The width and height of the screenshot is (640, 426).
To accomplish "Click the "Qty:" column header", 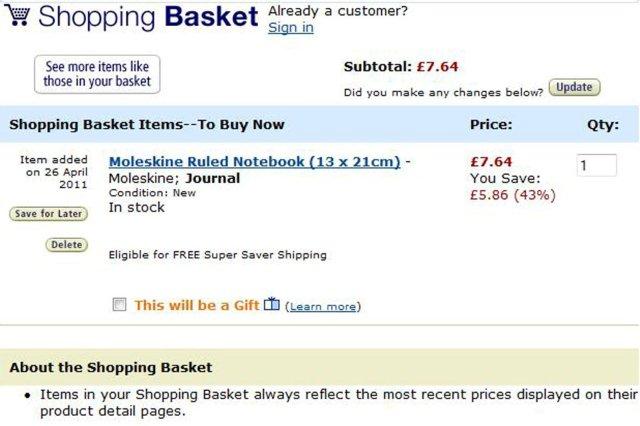I will 602,125.
